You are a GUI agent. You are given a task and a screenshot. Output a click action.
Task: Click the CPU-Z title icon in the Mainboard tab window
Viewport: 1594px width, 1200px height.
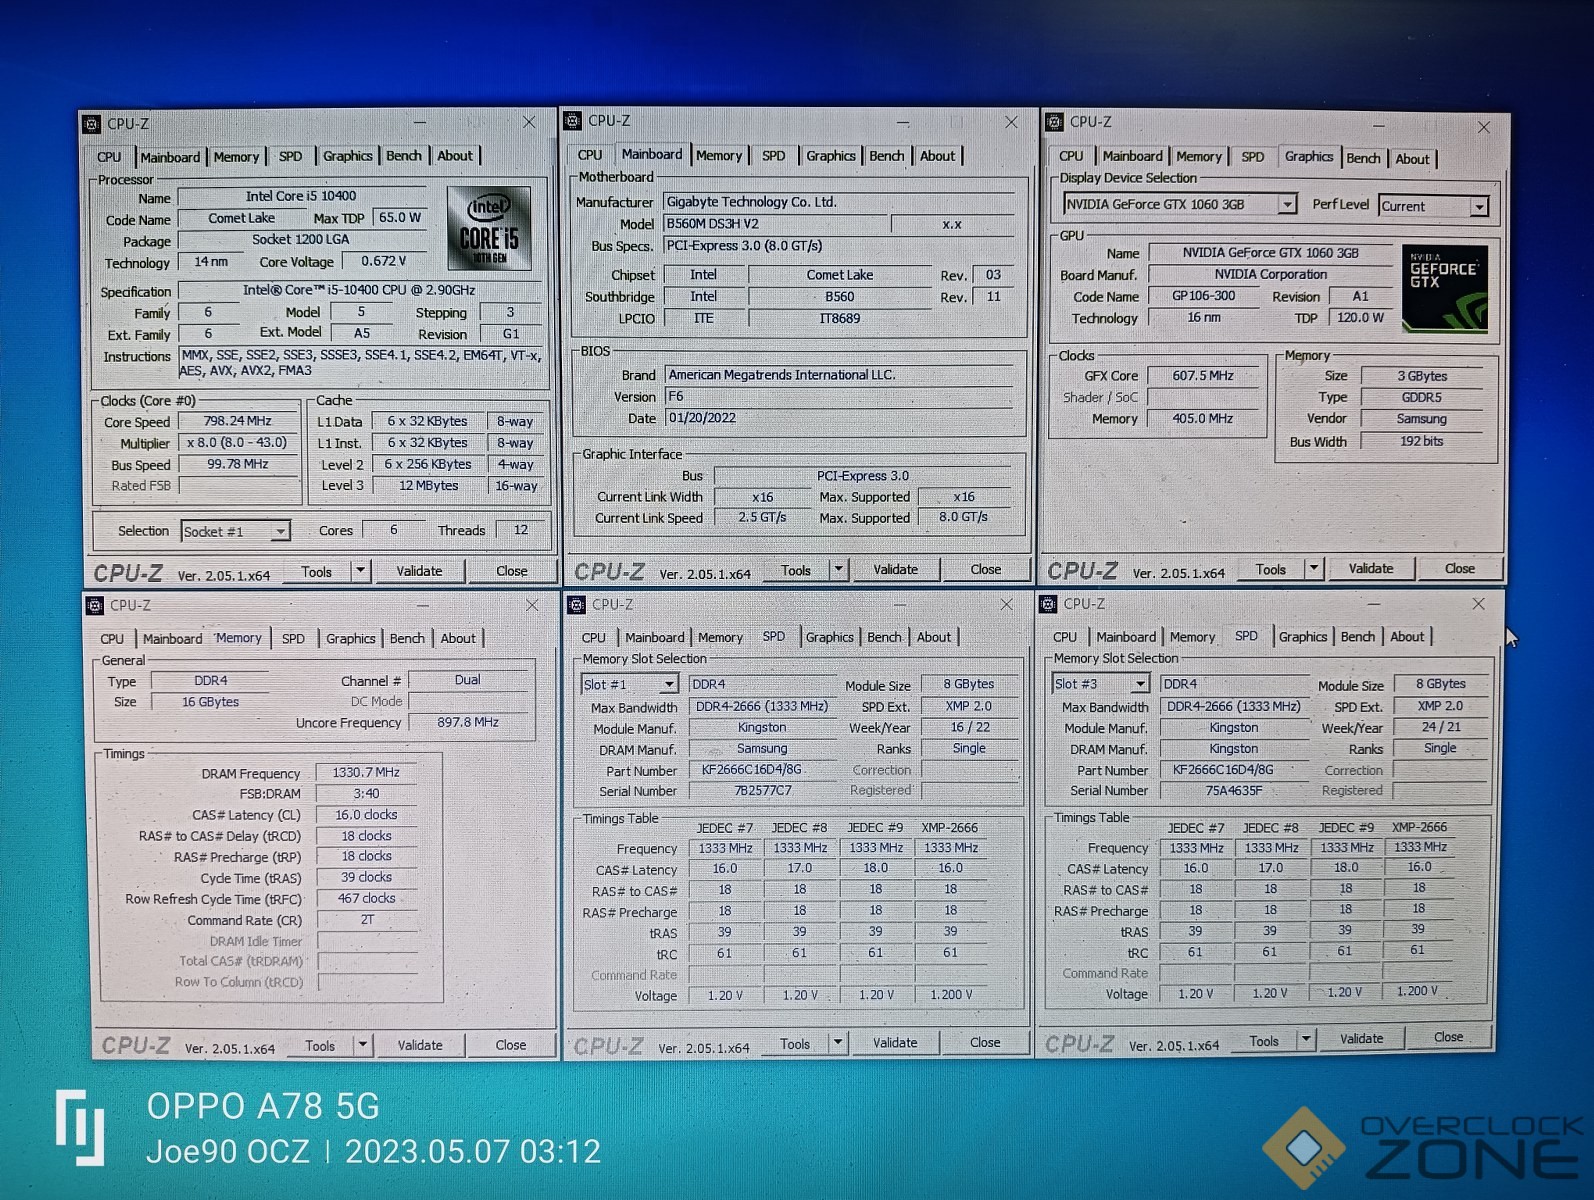573,121
